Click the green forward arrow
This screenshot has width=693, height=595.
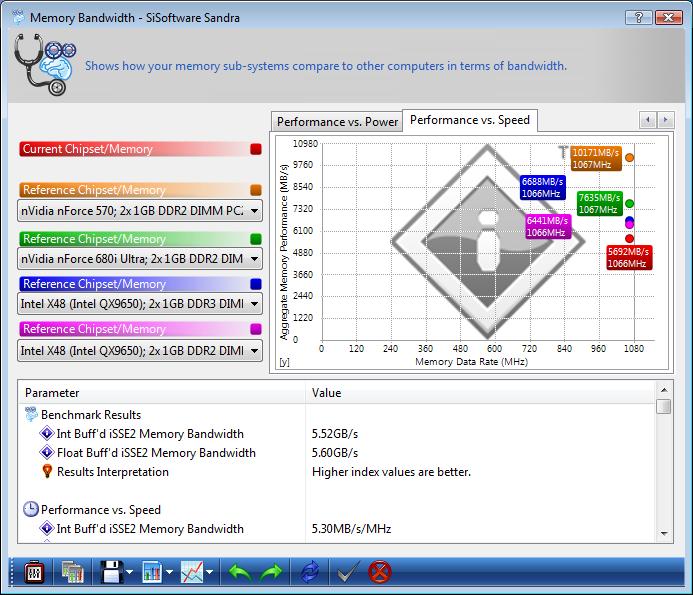pyautogui.click(x=271, y=573)
